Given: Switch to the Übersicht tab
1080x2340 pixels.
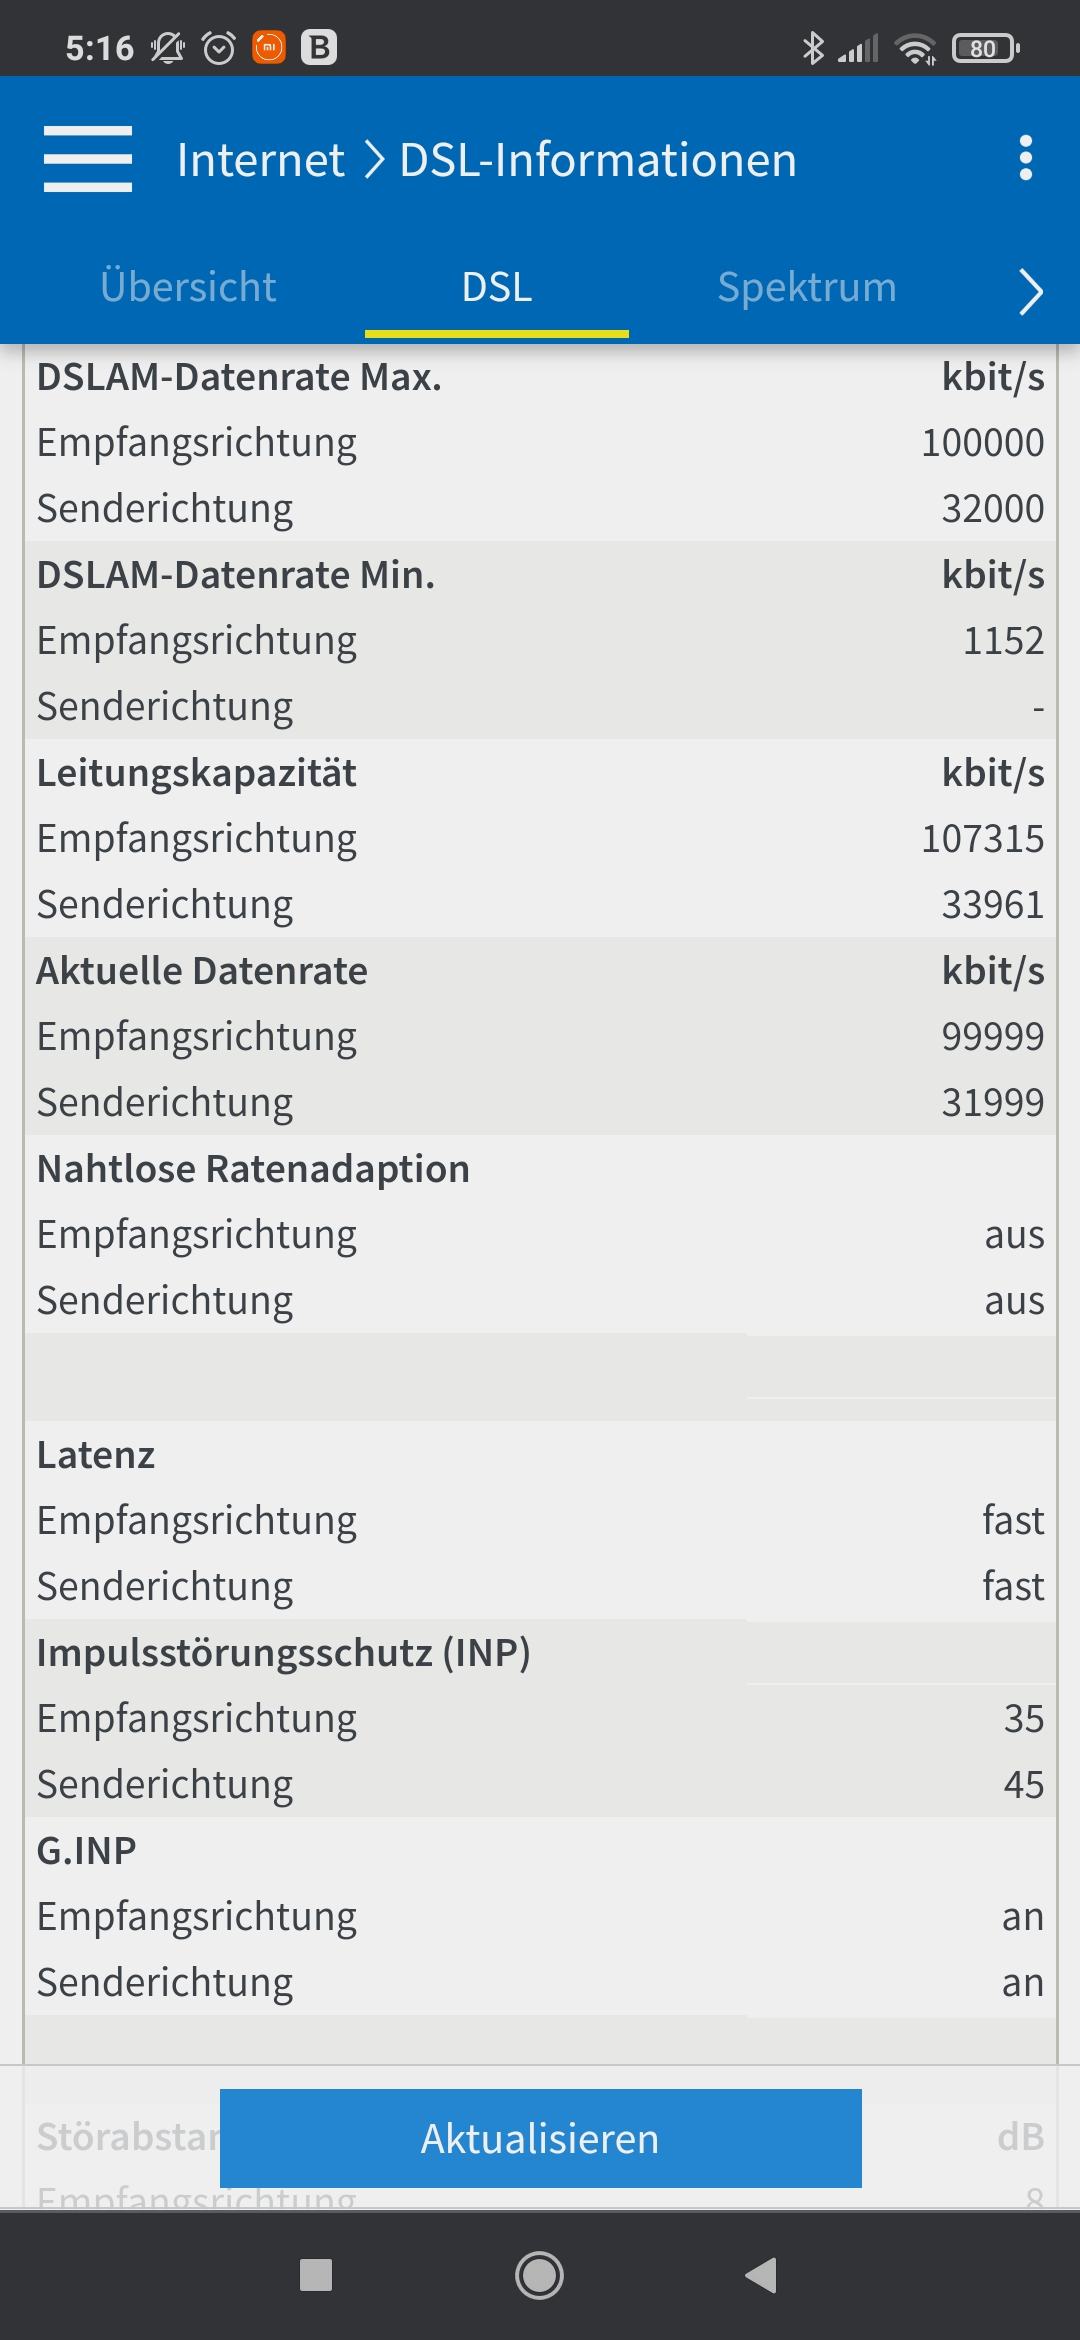Looking at the screenshot, I should coord(188,287).
